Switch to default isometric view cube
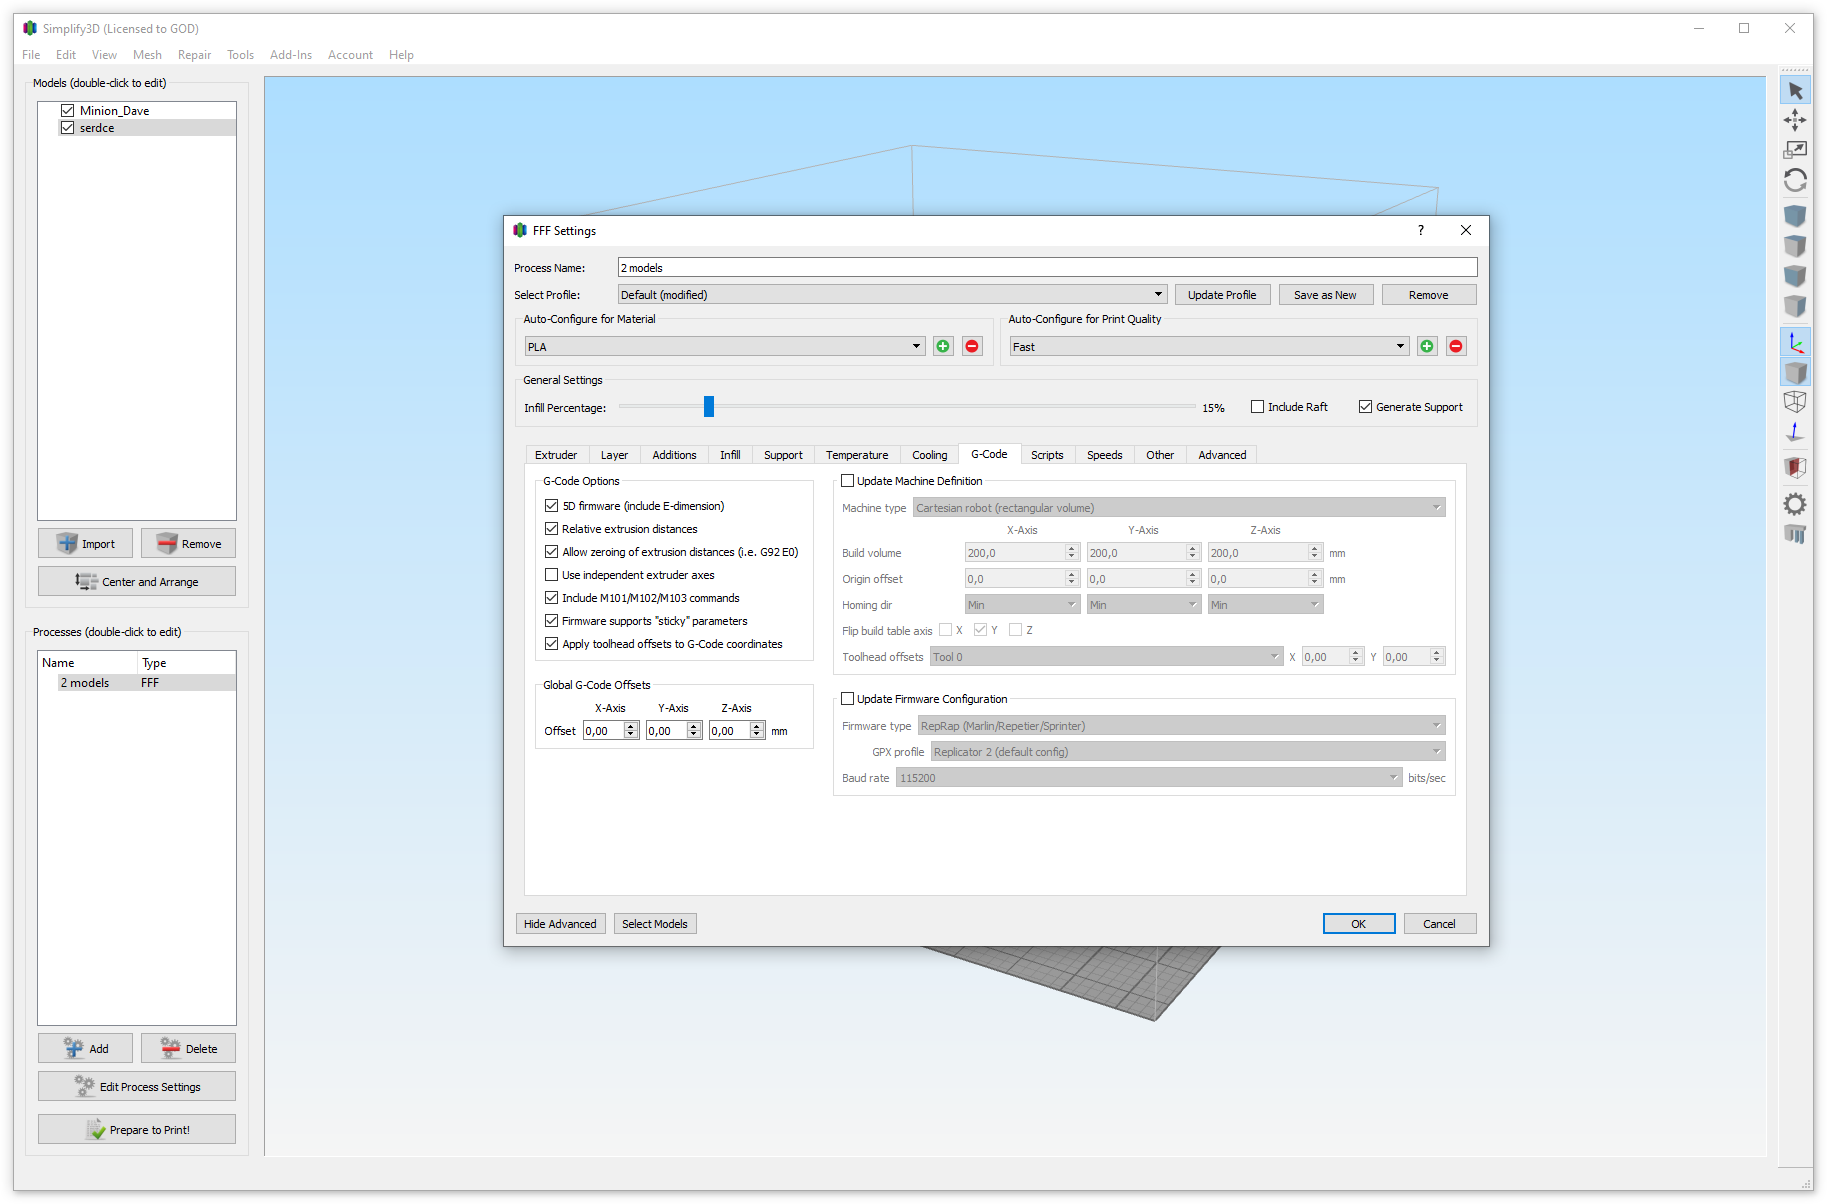 1795,216
